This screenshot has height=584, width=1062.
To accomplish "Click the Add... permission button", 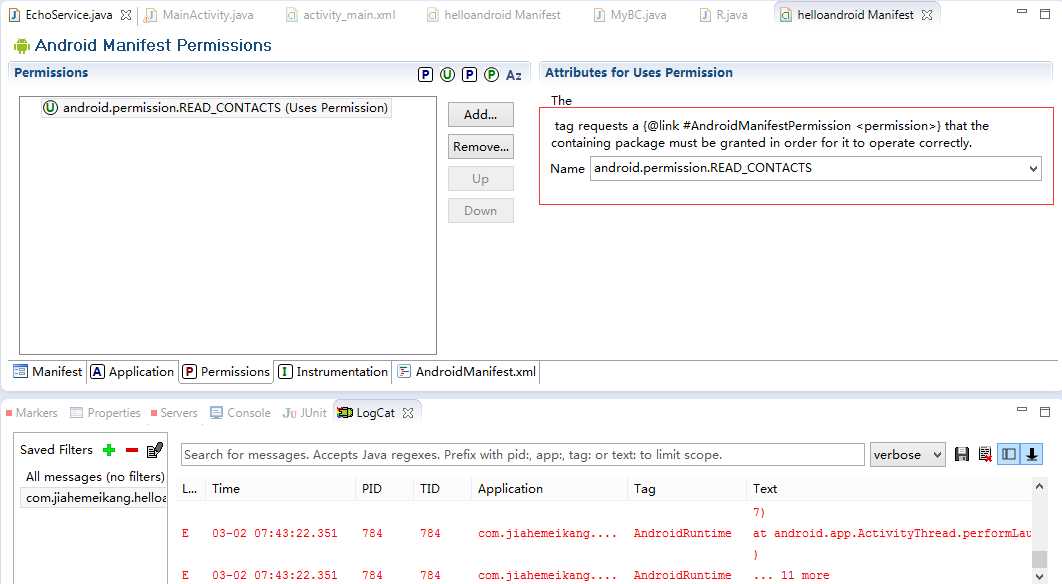I will click(x=481, y=114).
